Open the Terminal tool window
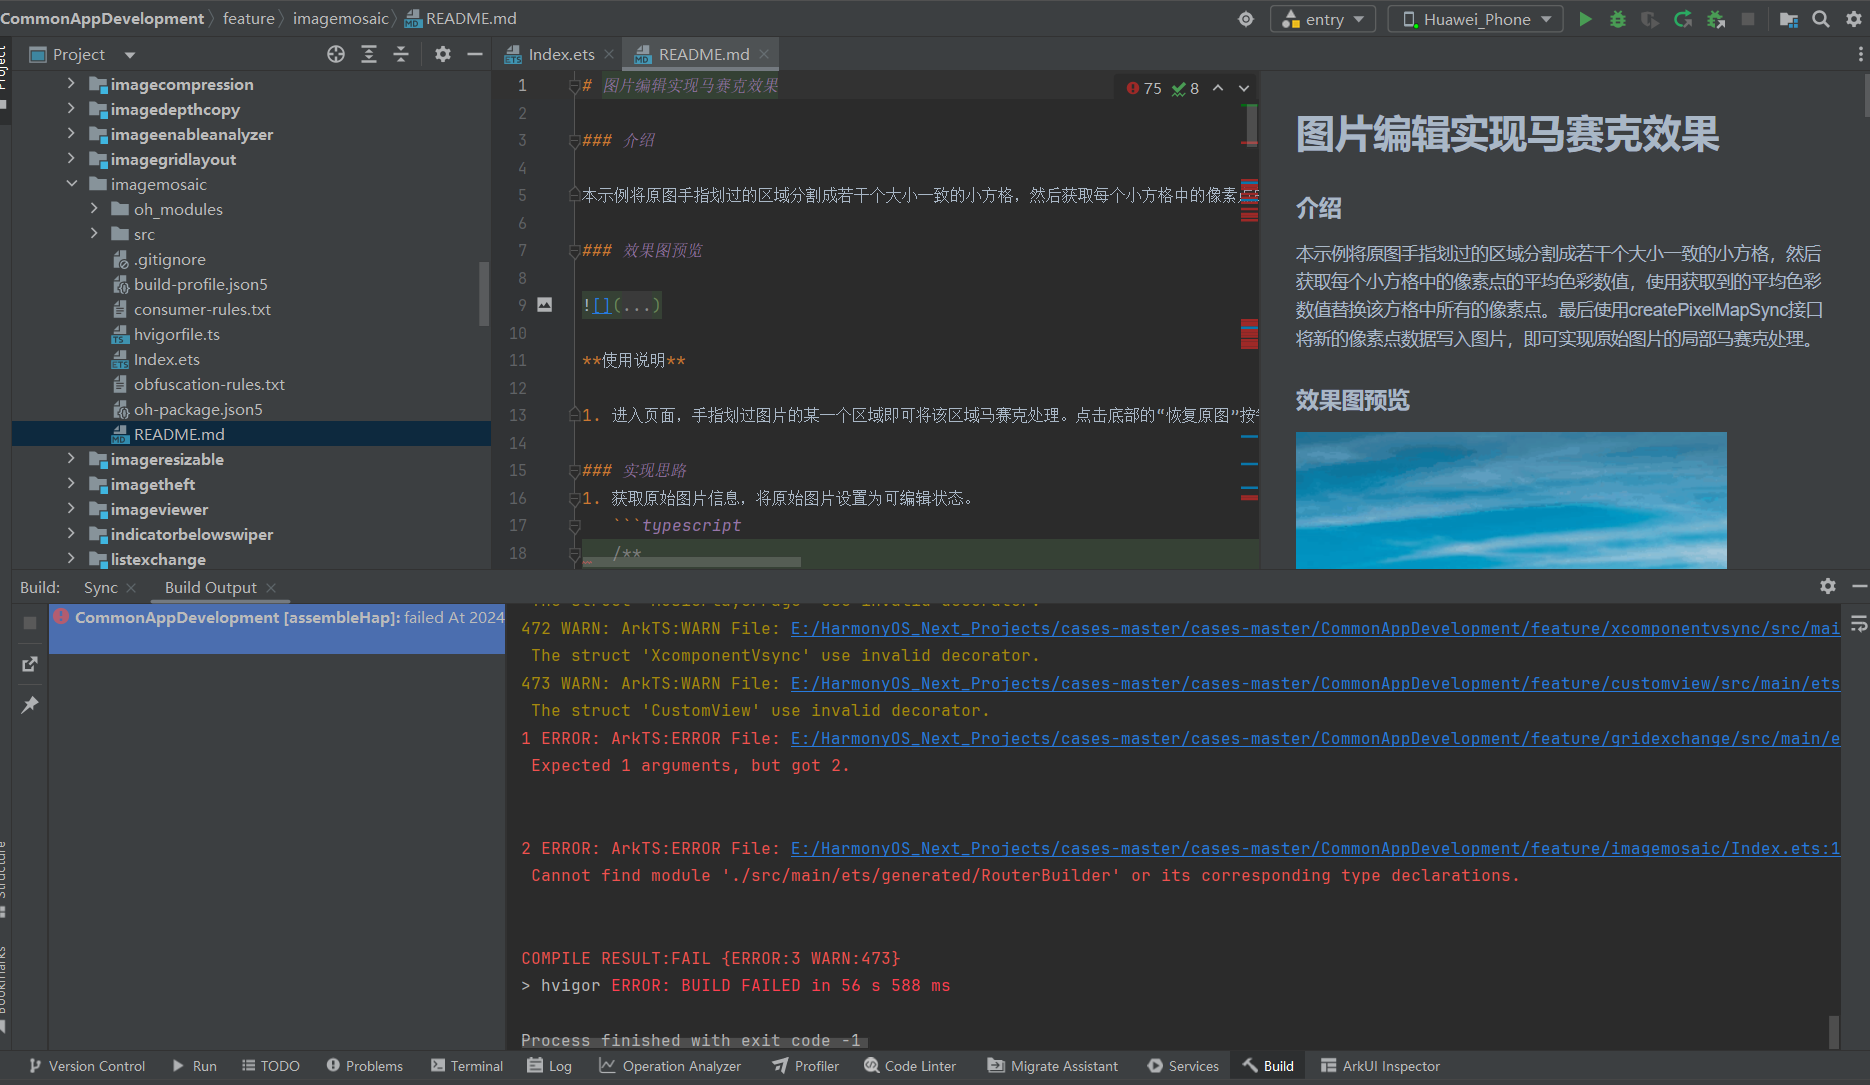 point(467,1066)
